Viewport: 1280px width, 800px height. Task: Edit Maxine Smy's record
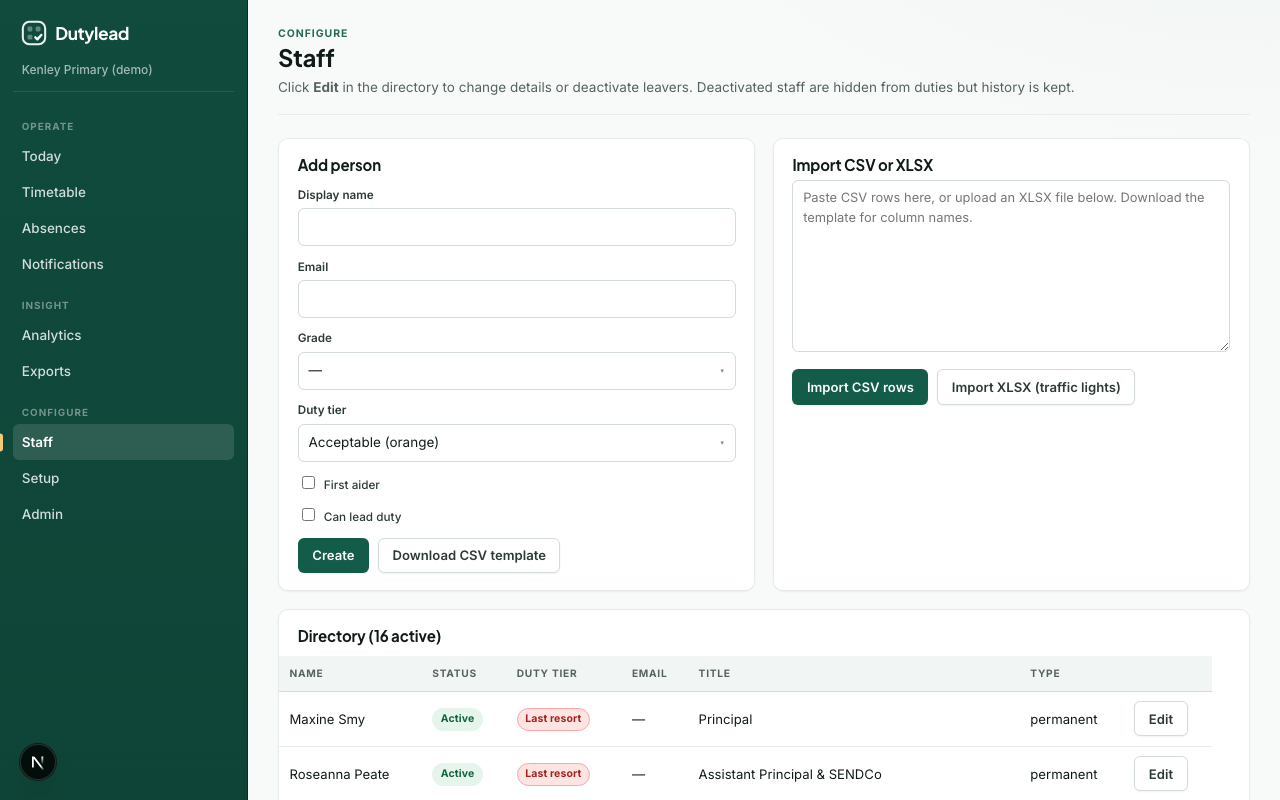(x=1160, y=719)
